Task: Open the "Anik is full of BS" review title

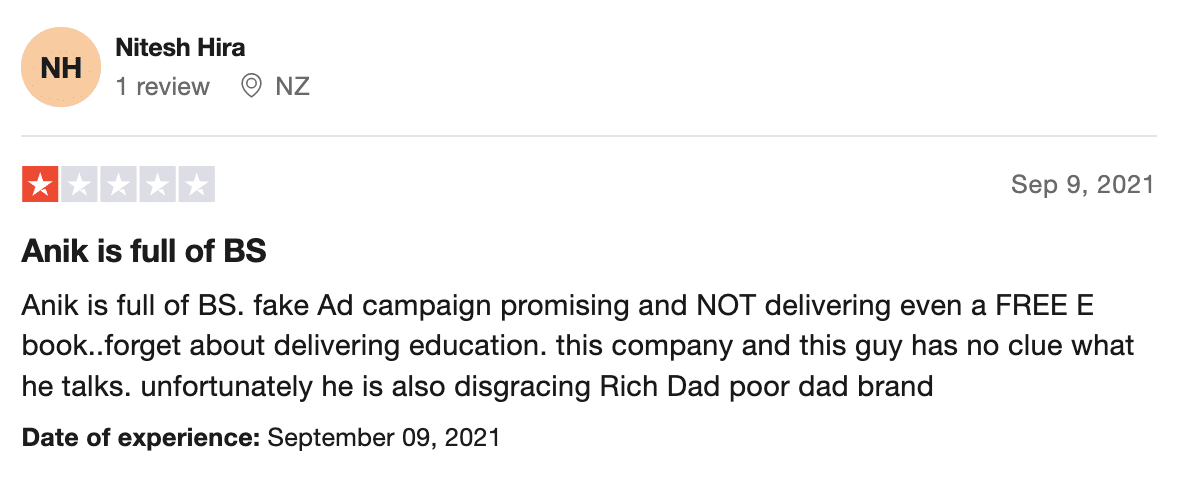Action: pos(144,251)
